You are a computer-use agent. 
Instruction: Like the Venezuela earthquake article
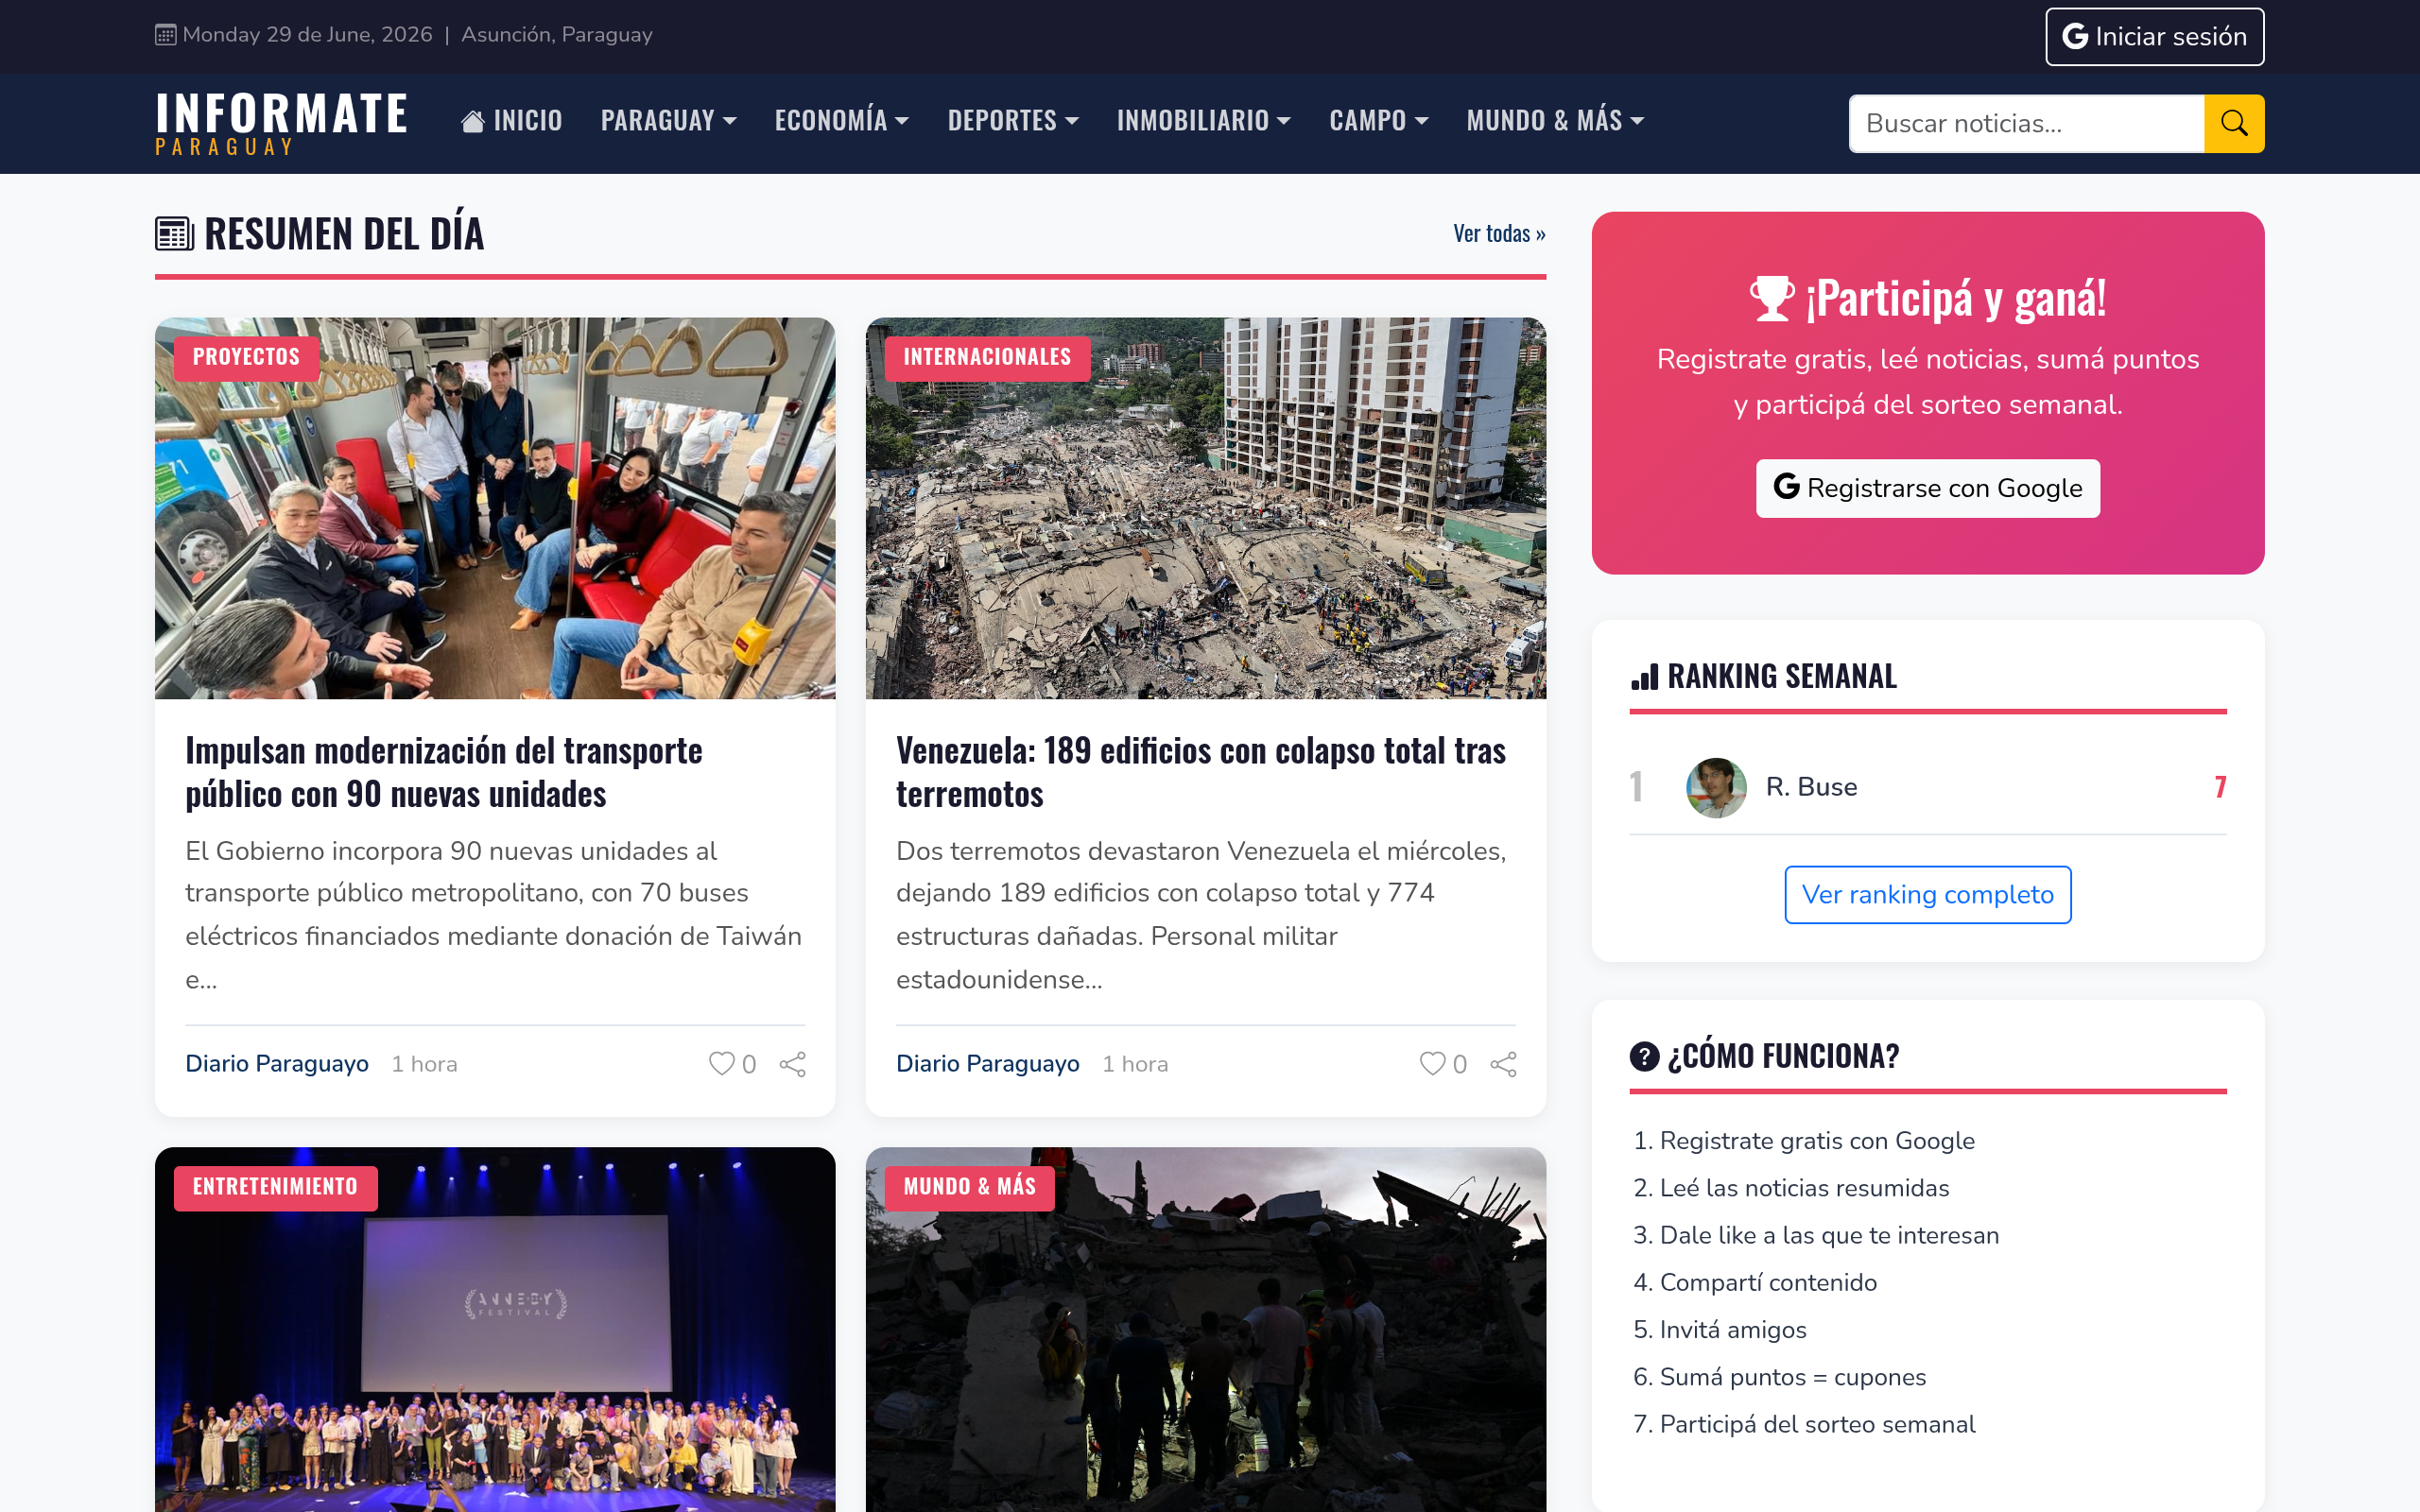[1443, 1064]
